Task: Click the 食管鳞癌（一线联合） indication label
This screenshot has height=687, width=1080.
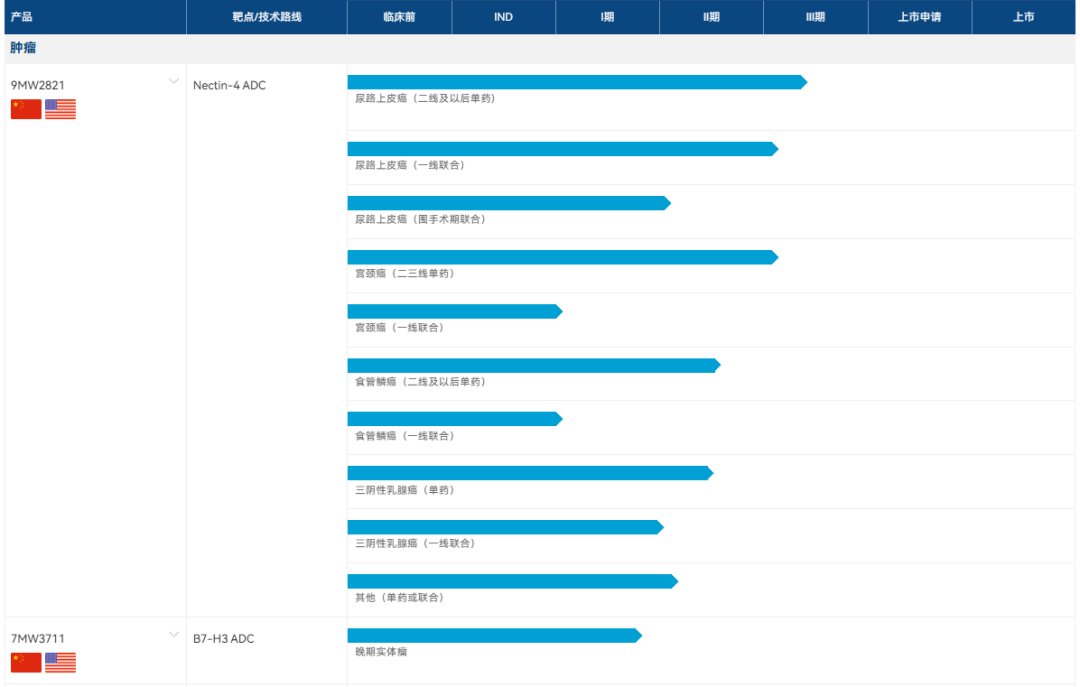Action: click(405, 435)
